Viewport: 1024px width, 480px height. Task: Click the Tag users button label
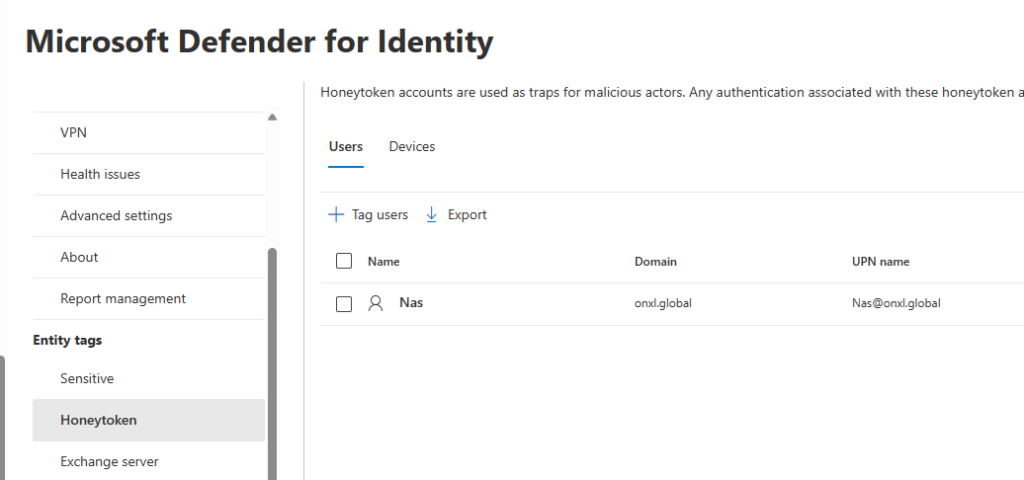tap(379, 214)
